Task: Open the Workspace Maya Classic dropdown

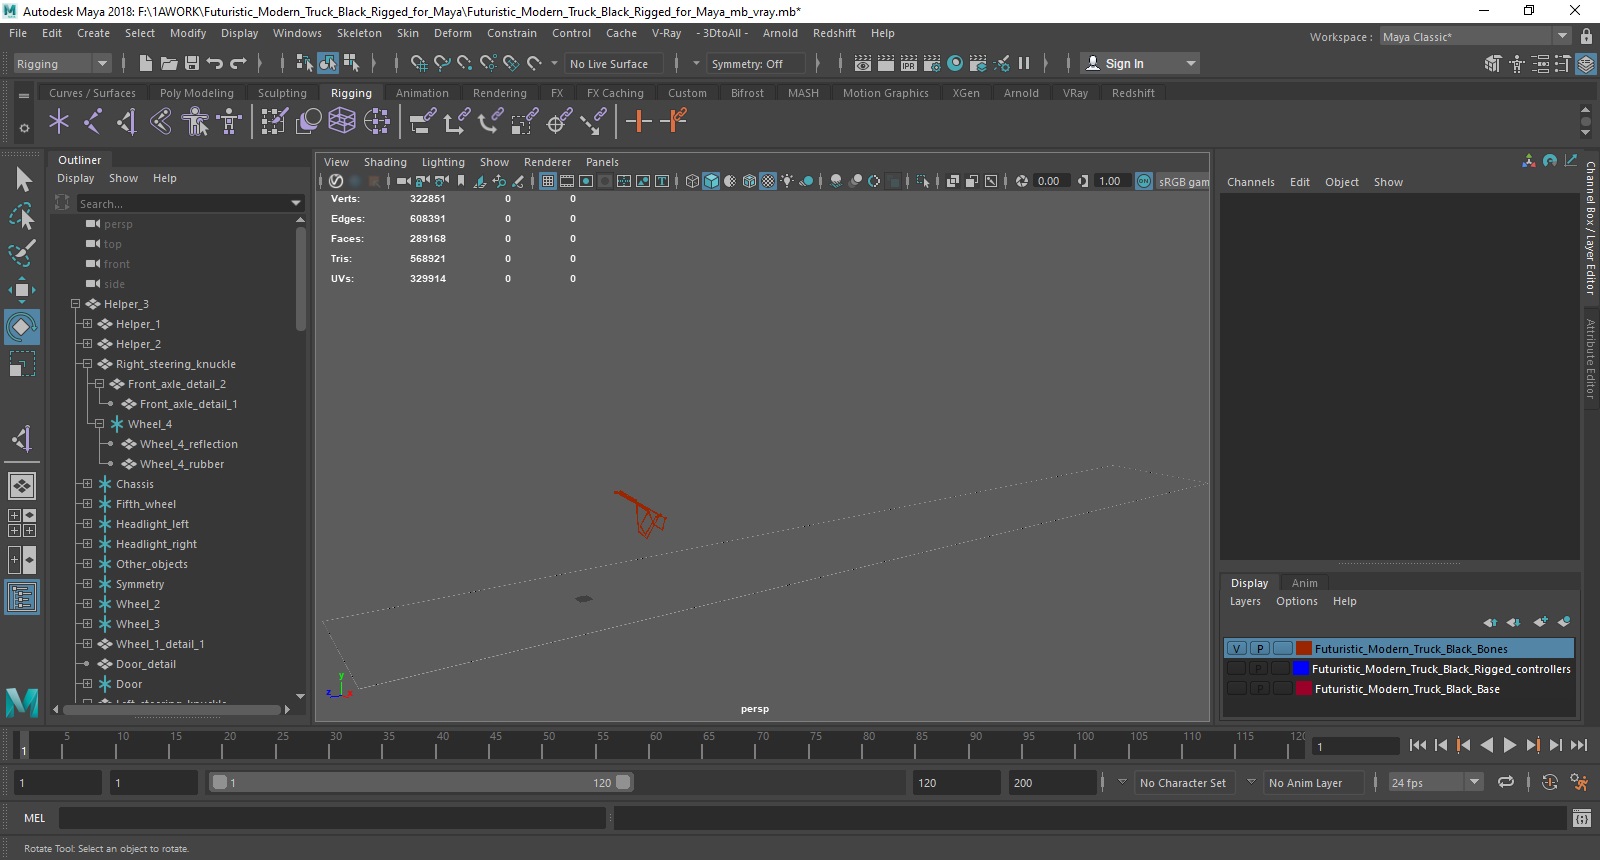Action: (1476, 36)
